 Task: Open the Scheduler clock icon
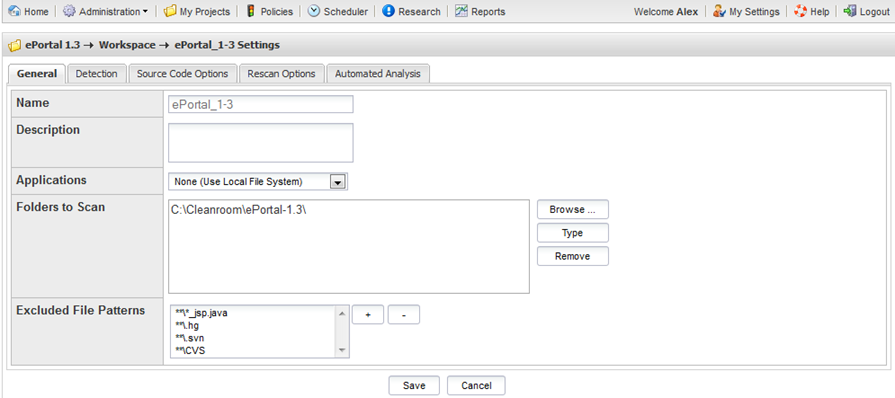[x=314, y=11]
